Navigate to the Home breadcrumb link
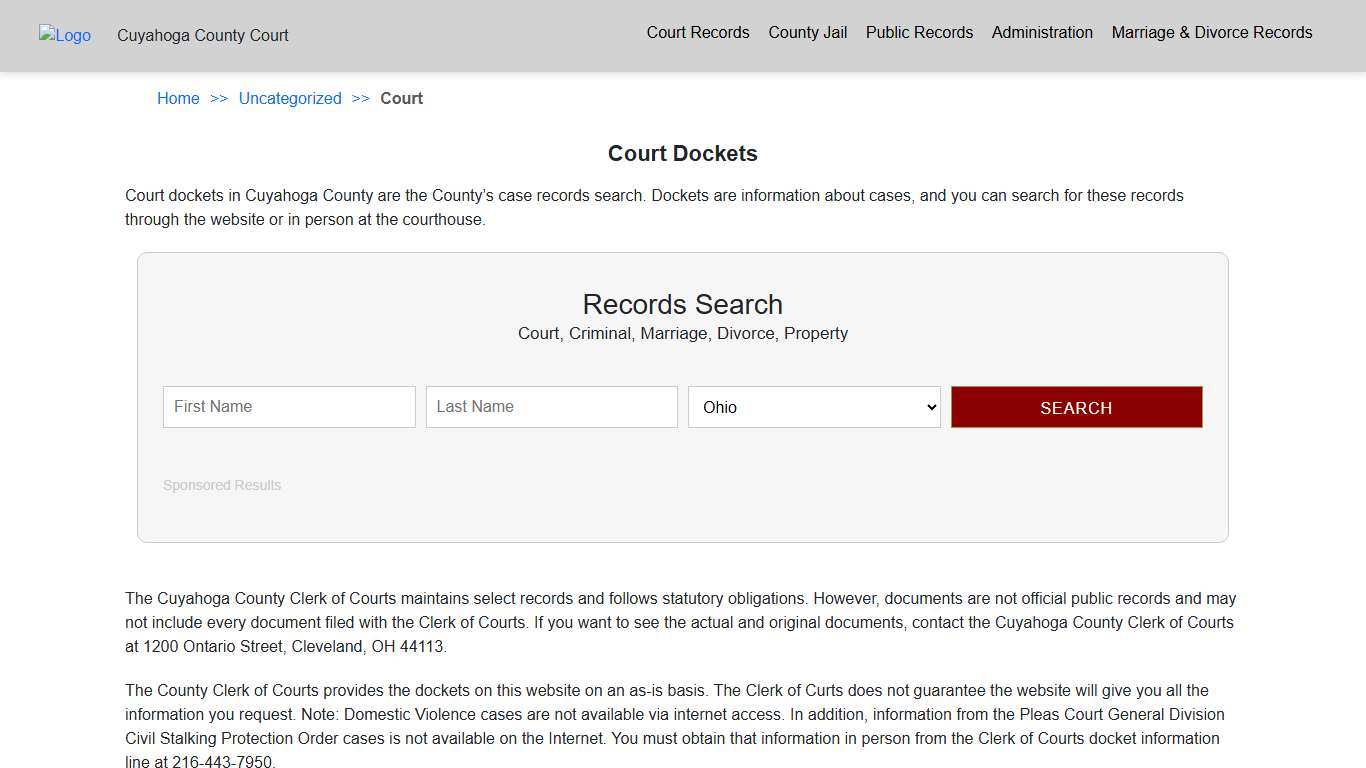Image resolution: width=1366 pixels, height=768 pixels. 177,98
